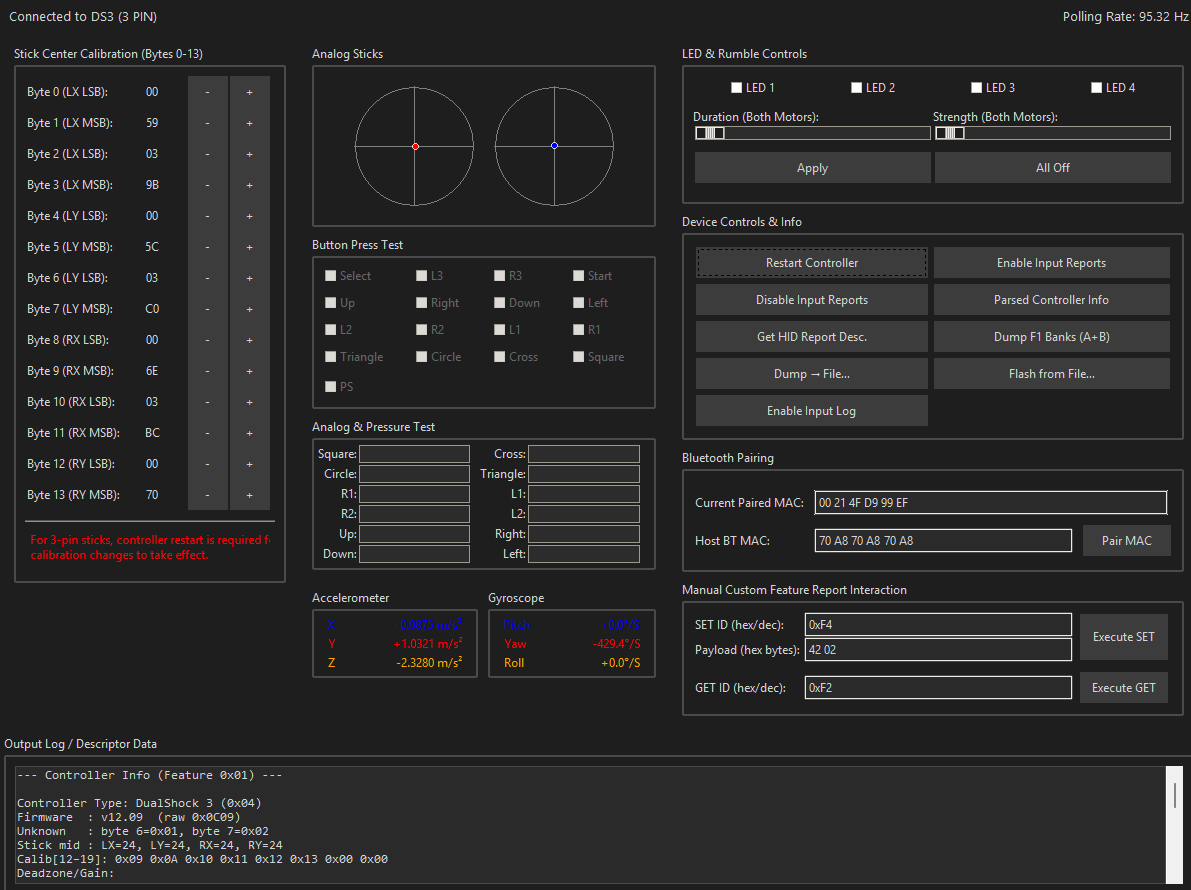Decrease Byte 8 (RX LSB) value
The width and height of the screenshot is (1191, 890).
207,340
